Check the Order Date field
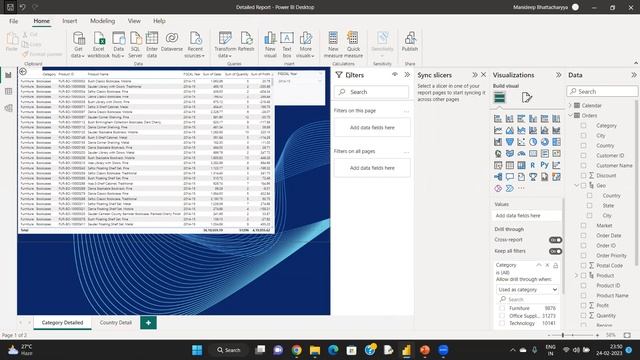640x360 pixels. point(583,236)
